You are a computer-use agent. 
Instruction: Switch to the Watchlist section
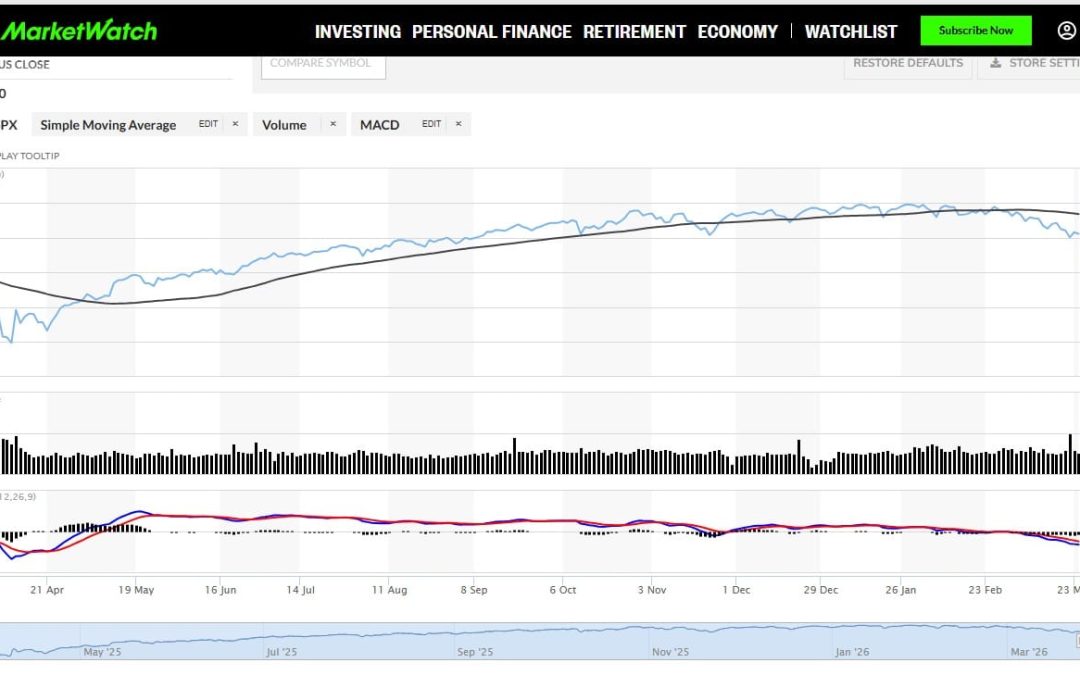click(x=851, y=31)
